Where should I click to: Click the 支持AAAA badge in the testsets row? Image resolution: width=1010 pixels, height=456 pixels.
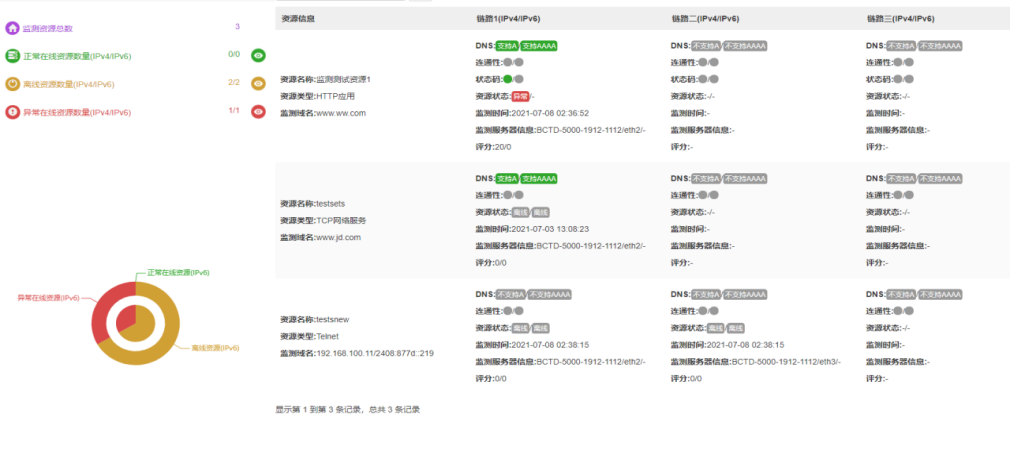(x=538, y=179)
